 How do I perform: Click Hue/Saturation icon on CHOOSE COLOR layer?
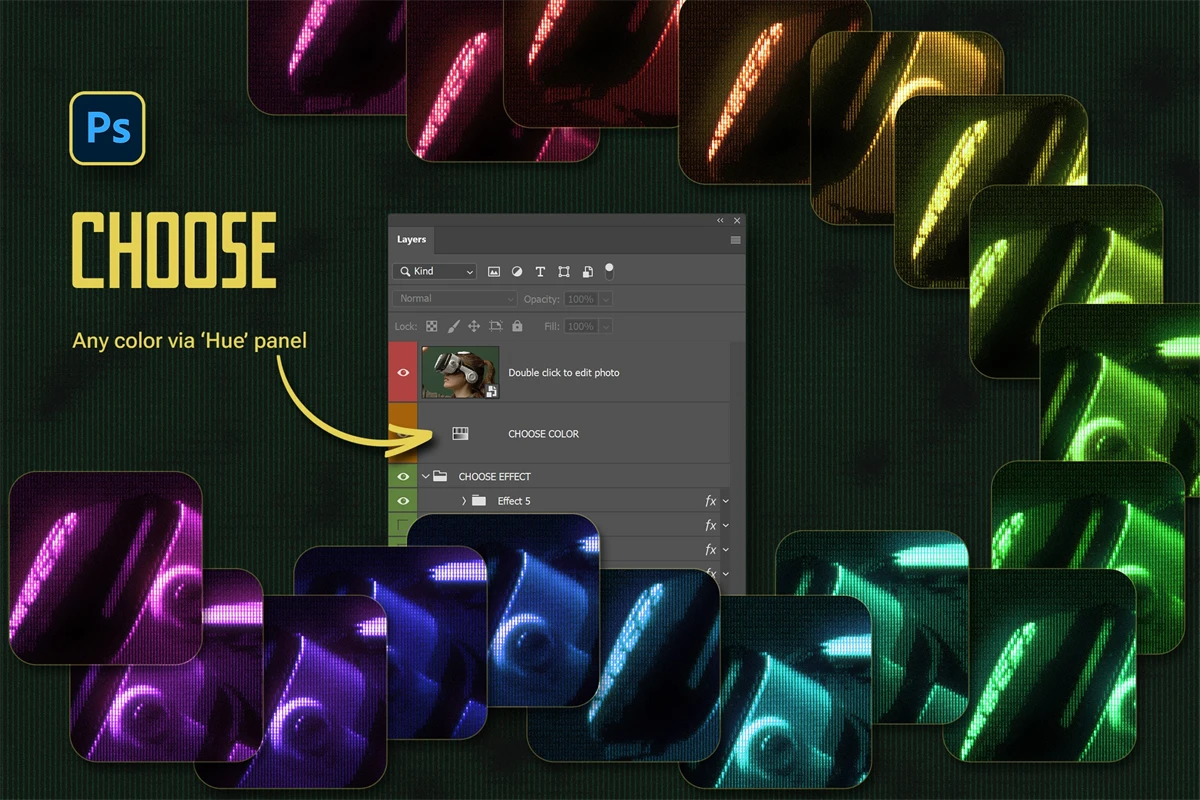pos(460,434)
